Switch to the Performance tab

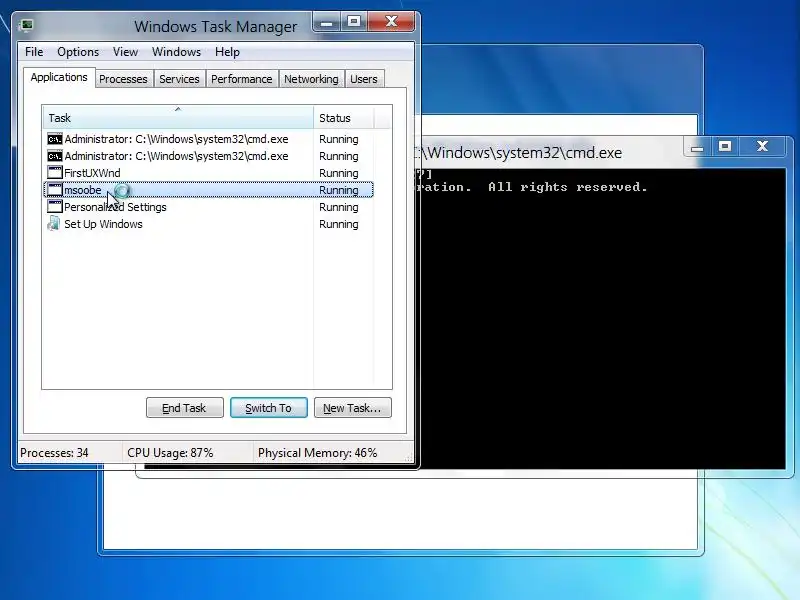pyautogui.click(x=242, y=79)
